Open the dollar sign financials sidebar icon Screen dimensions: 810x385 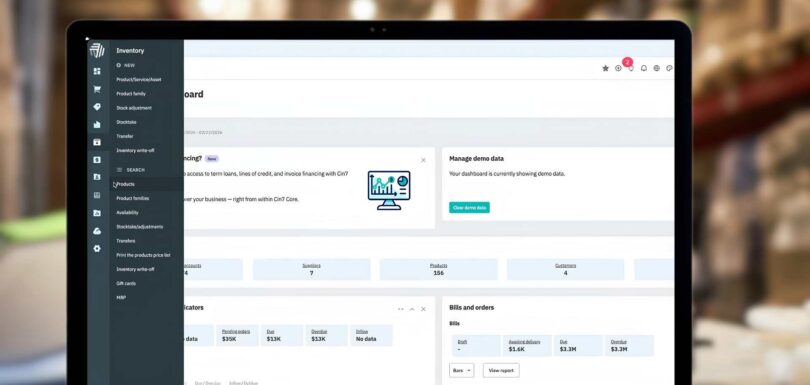97,160
